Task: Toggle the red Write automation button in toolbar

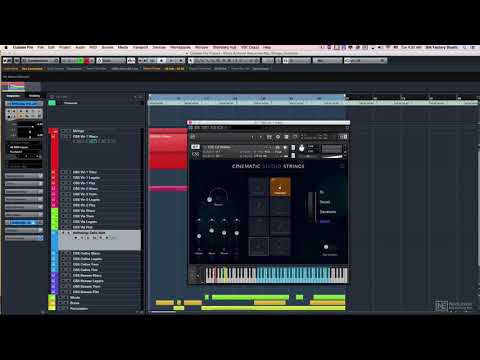Action: [87, 61]
